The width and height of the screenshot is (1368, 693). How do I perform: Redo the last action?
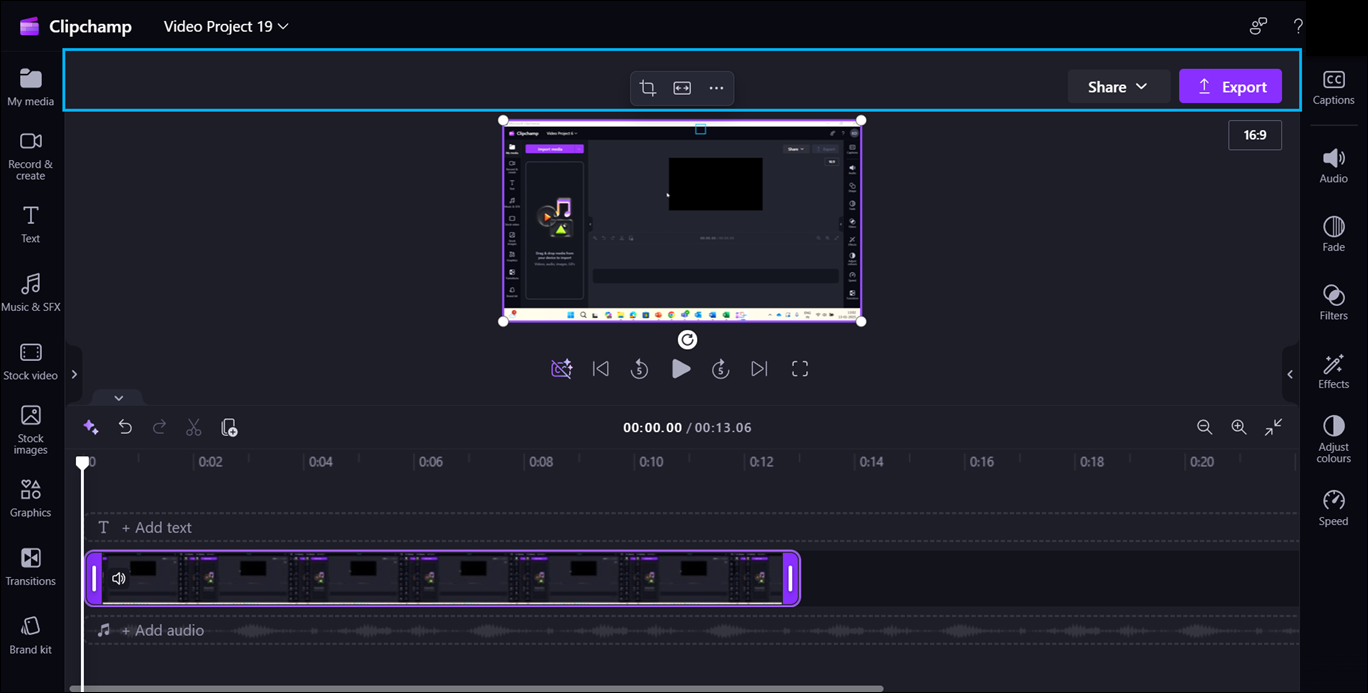pos(159,427)
